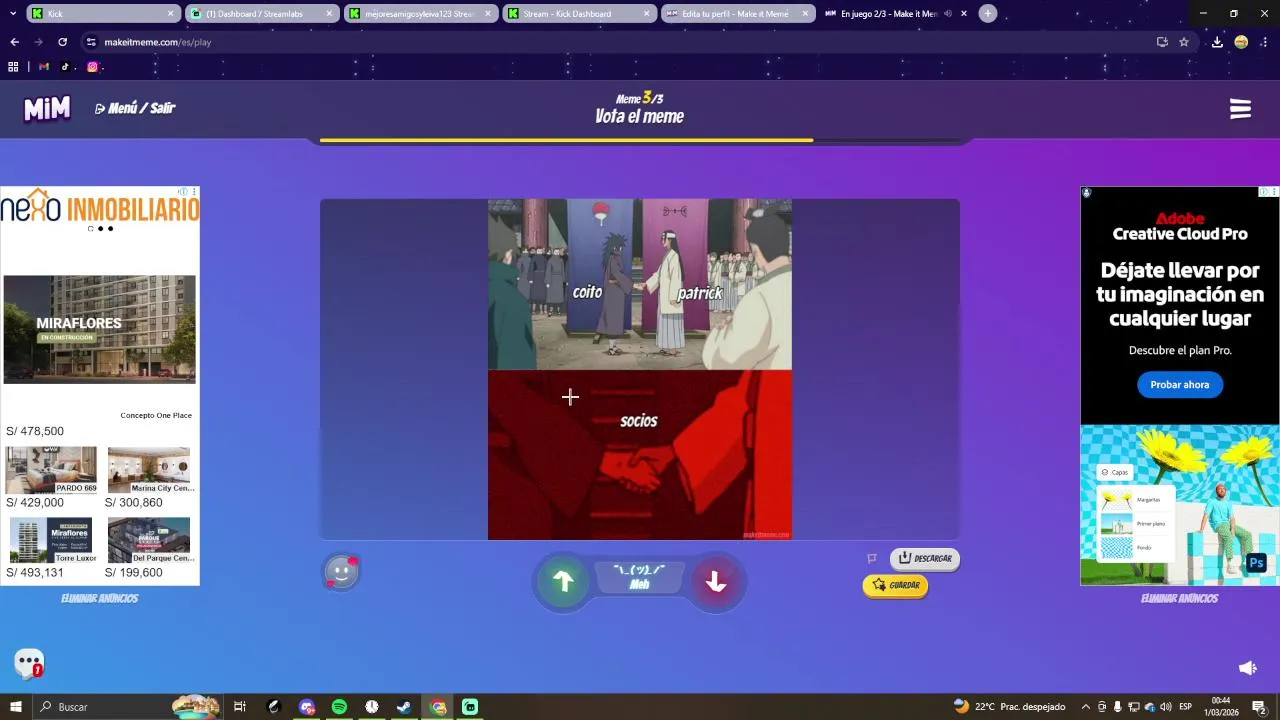1280x720 pixels.
Task: Open the Chrome profile avatar
Action: tap(1241, 42)
